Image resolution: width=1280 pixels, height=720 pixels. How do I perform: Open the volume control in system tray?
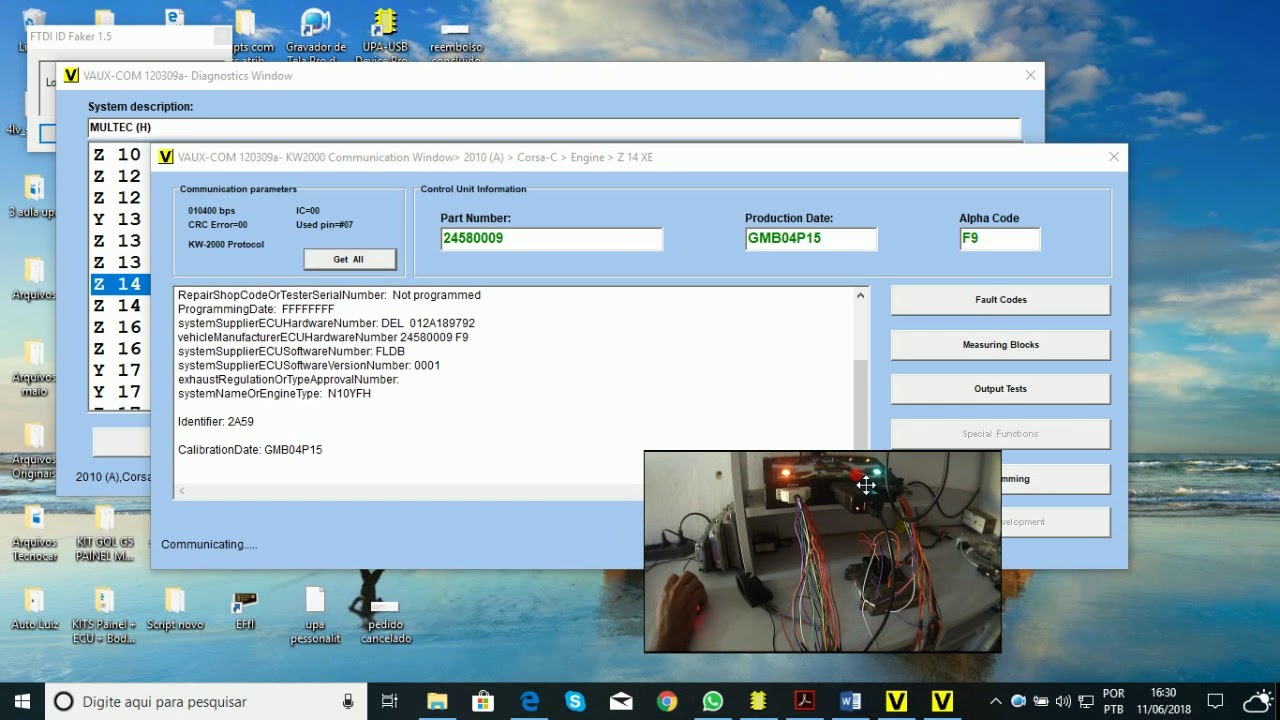[1063, 701]
